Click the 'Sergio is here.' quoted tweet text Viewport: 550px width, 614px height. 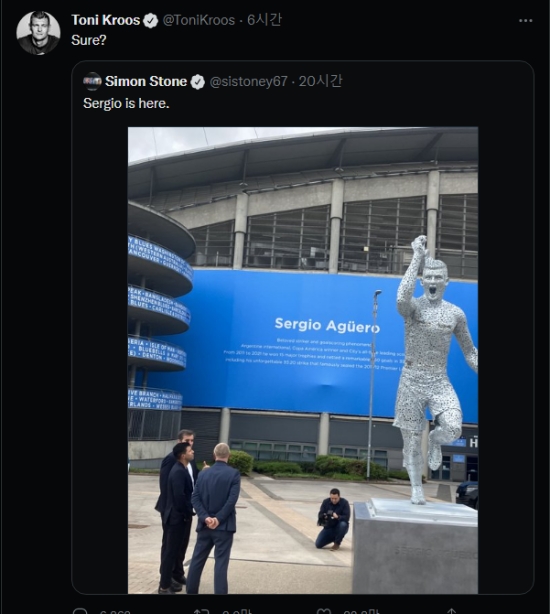coord(126,103)
